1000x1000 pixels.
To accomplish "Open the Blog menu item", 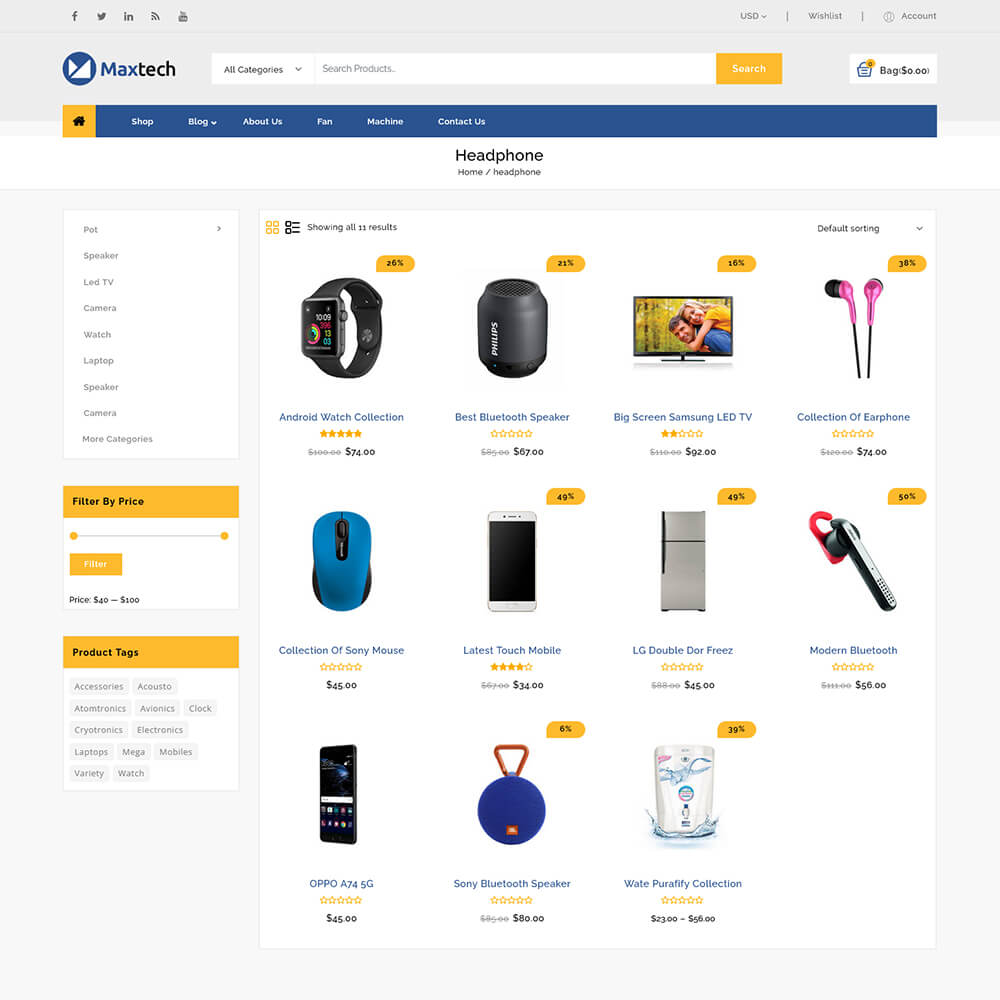I will [202, 121].
